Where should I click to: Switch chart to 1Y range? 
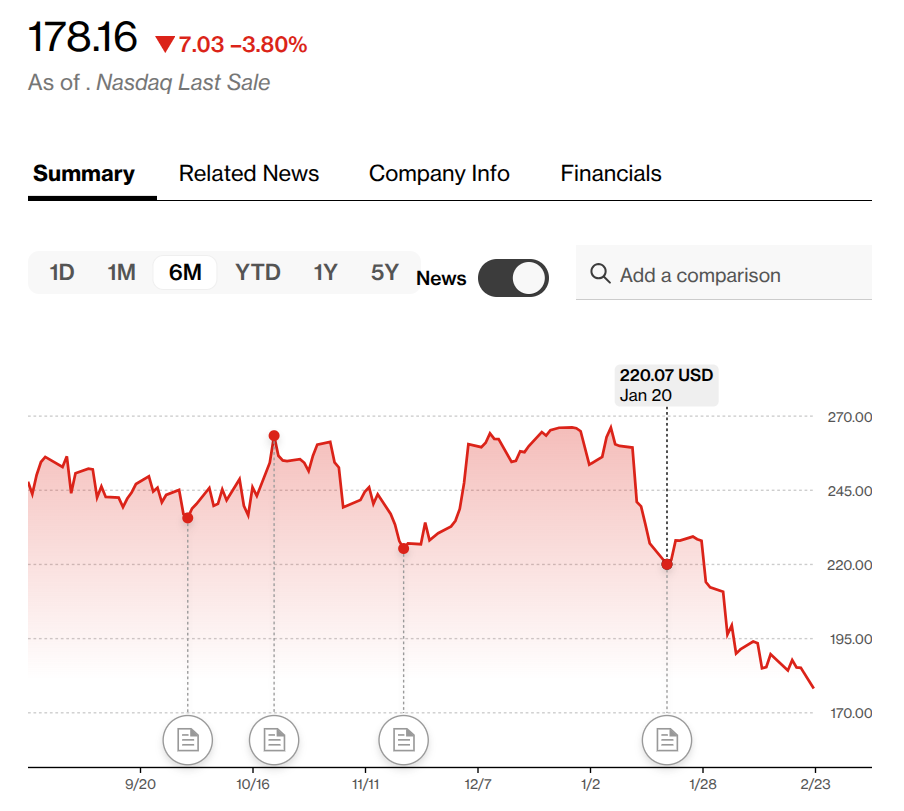(x=325, y=272)
